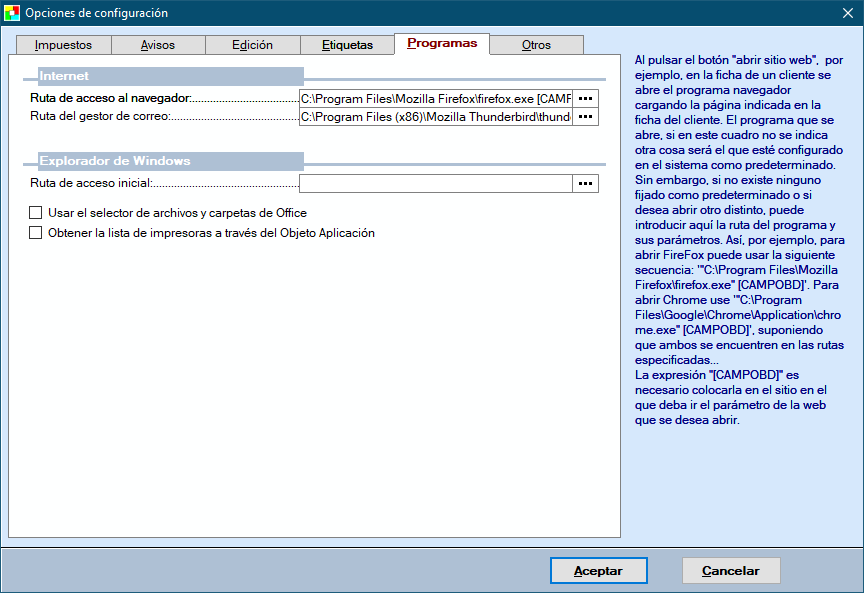Screen dimensions: 864x593
Task: Click the empty initial access path field
Action: pyautogui.click(x=435, y=183)
